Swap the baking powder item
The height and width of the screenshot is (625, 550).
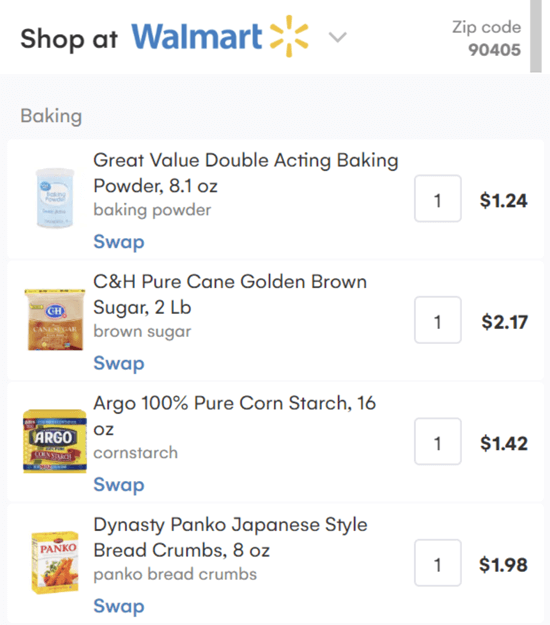coord(119,242)
